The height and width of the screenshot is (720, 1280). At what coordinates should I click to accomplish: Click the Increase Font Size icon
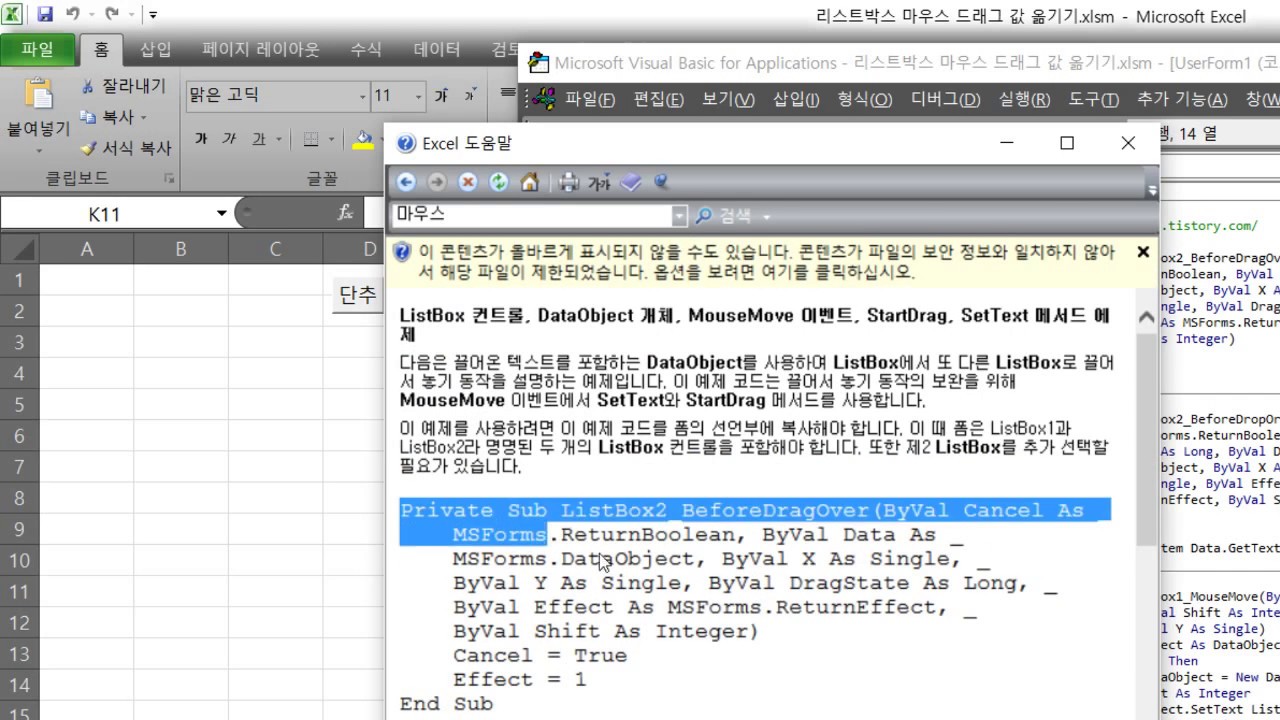click(441, 97)
